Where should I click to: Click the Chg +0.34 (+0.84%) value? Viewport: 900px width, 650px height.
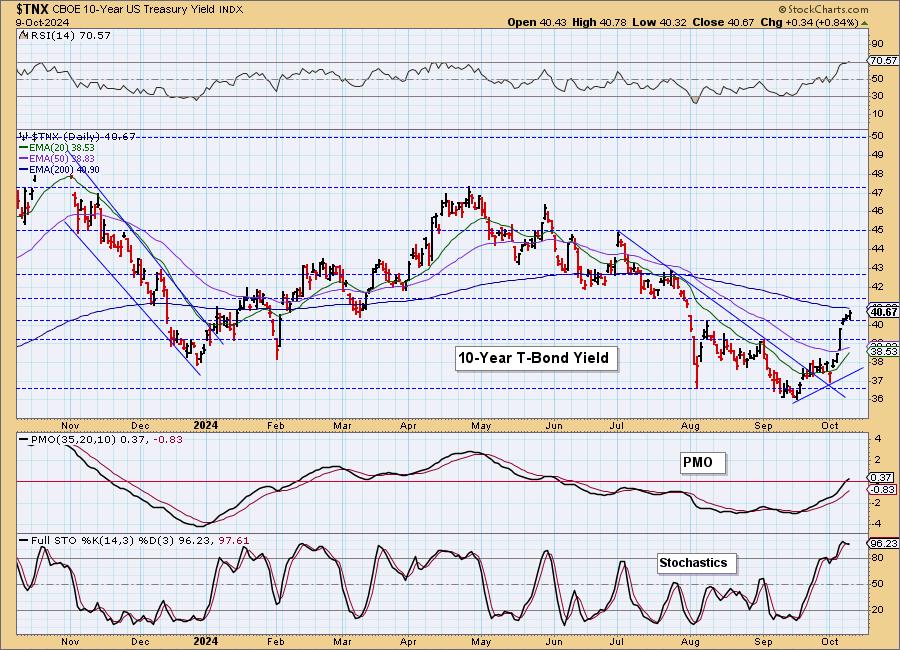point(809,22)
